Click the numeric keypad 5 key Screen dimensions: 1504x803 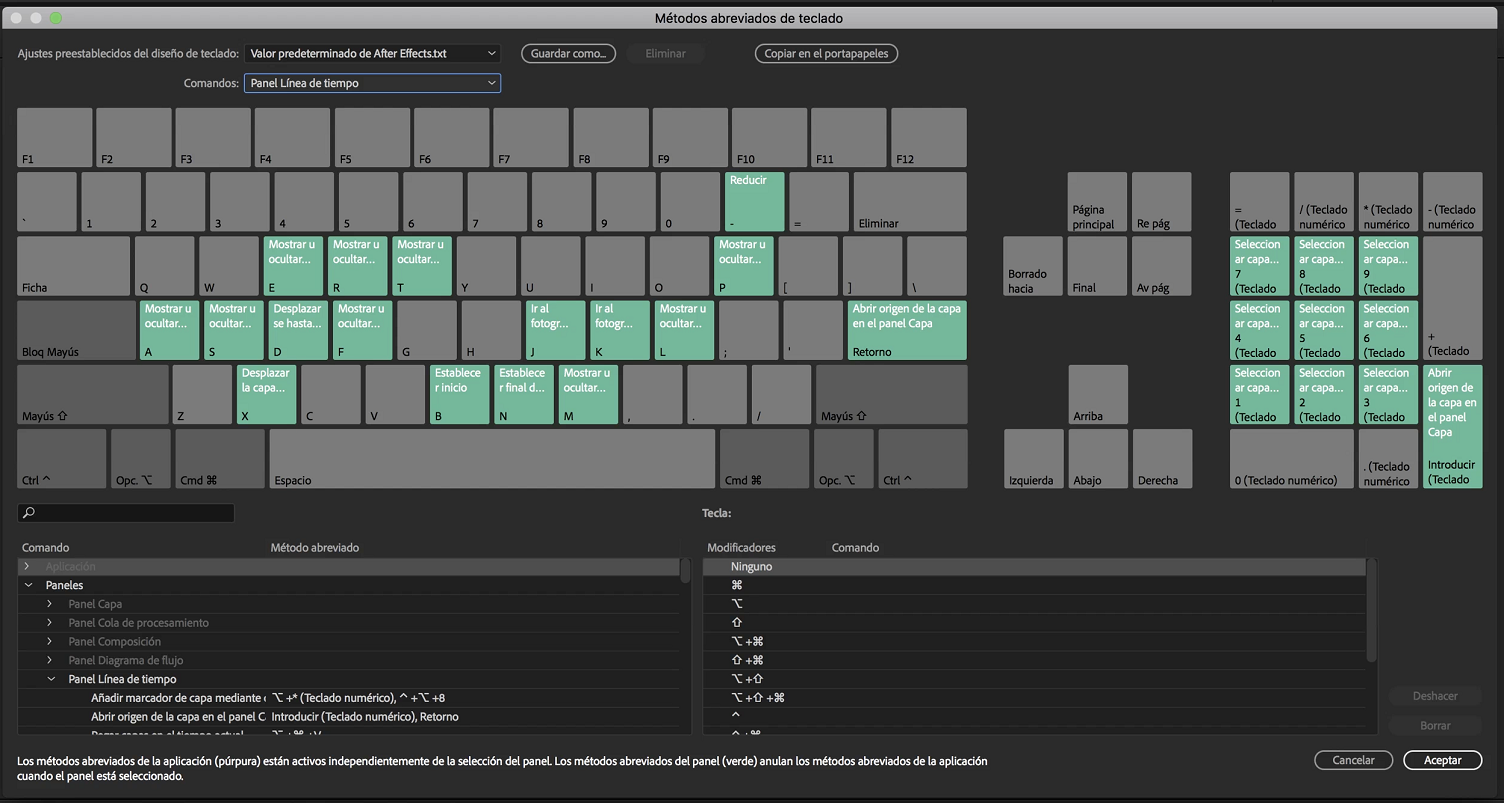(1324, 330)
